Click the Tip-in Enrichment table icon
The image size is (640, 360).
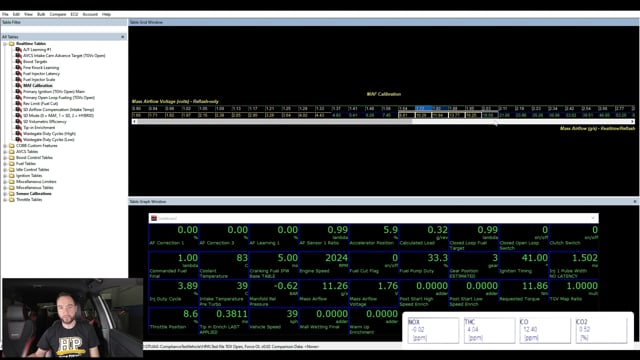(x=18, y=127)
